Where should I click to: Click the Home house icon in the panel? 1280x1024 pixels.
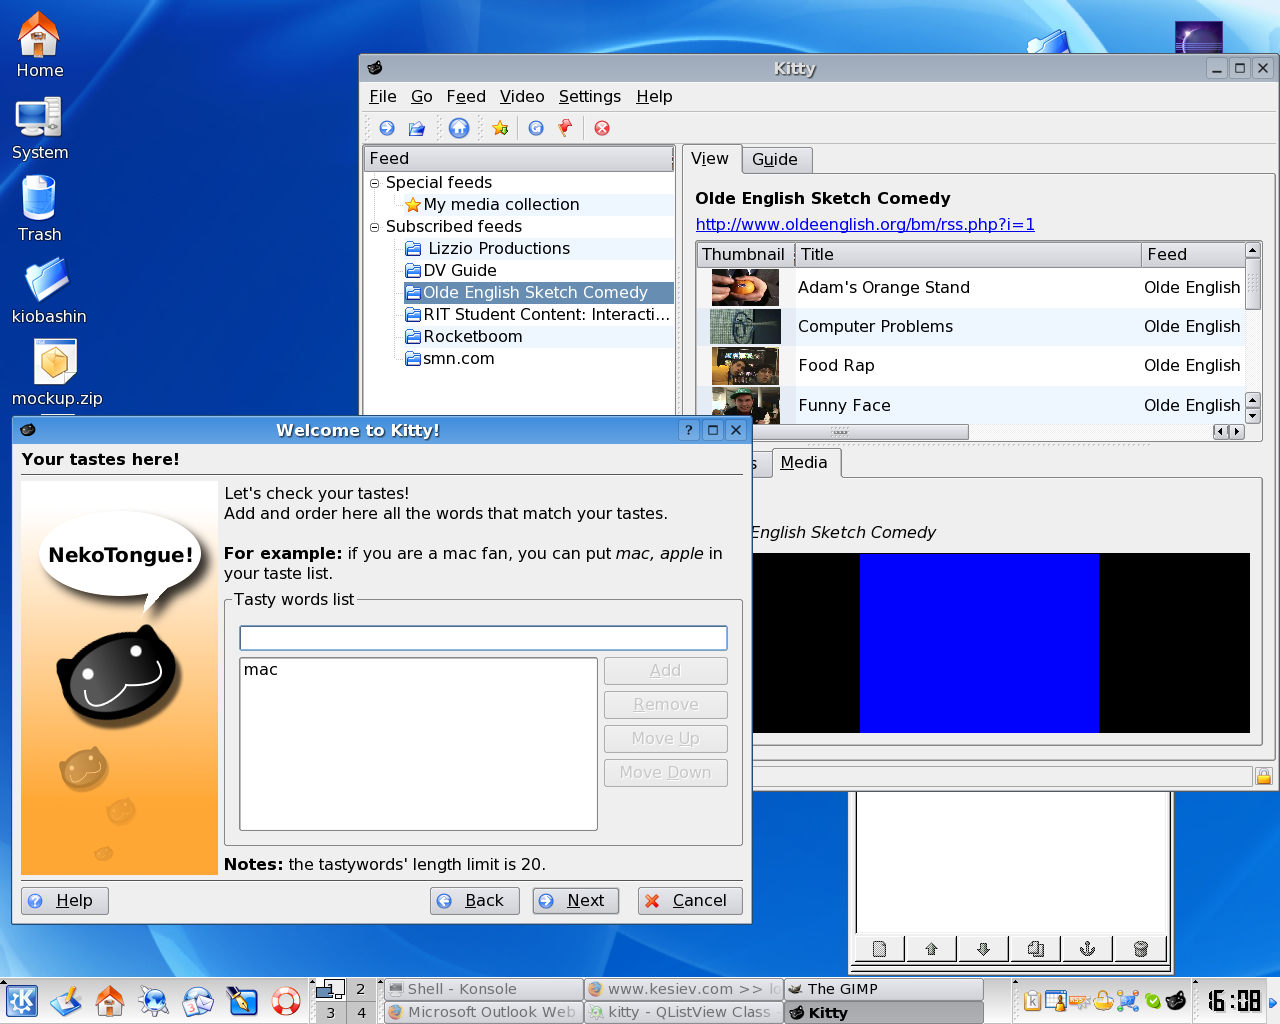pos(110,1001)
